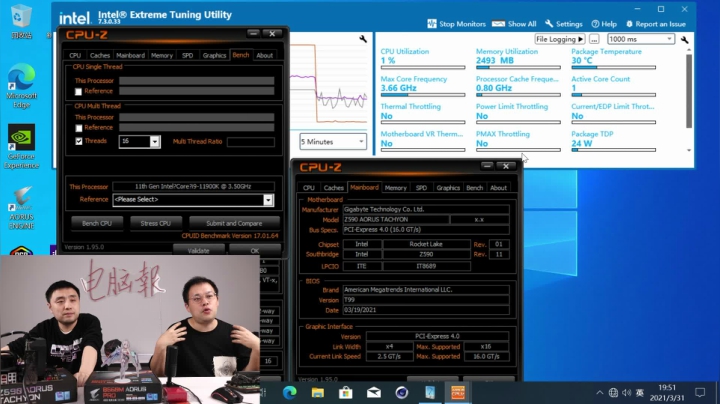
Task: Open the XTU Help menu
Action: [x=604, y=24]
